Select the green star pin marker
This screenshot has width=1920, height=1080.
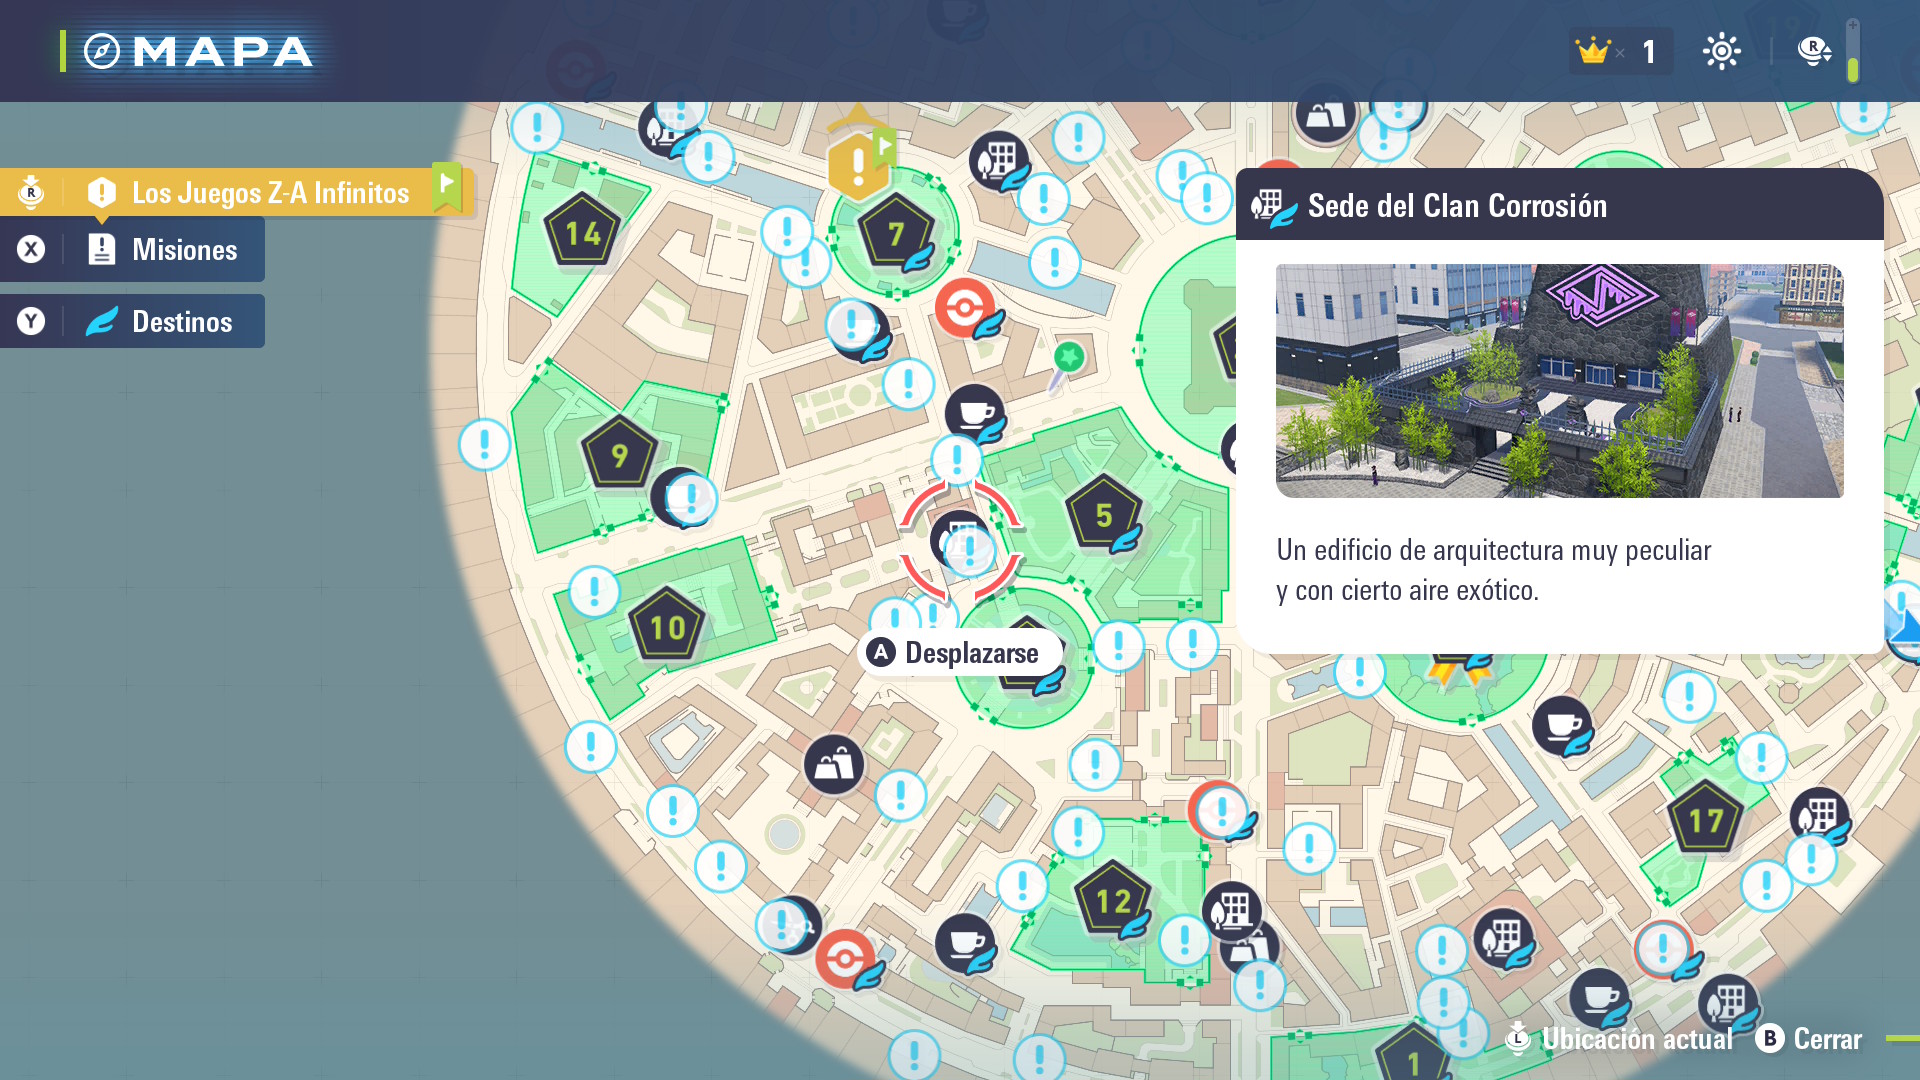point(1068,357)
